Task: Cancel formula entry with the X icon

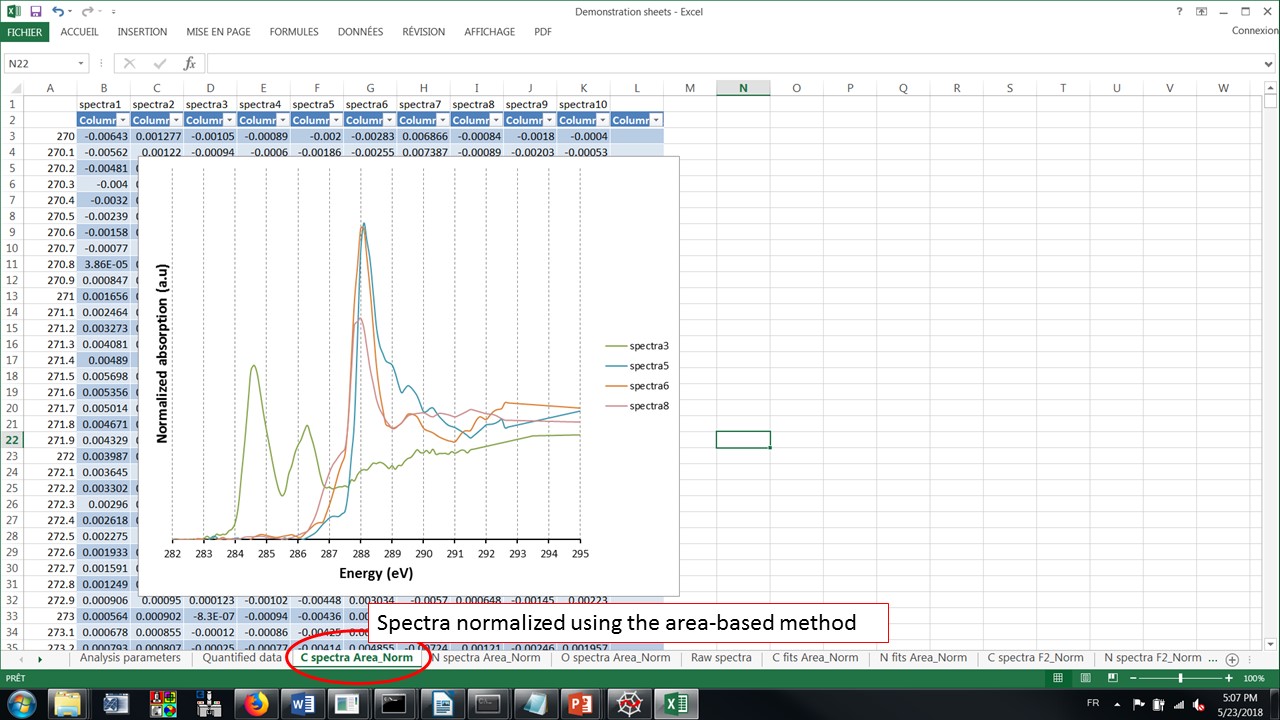Action: [129, 63]
